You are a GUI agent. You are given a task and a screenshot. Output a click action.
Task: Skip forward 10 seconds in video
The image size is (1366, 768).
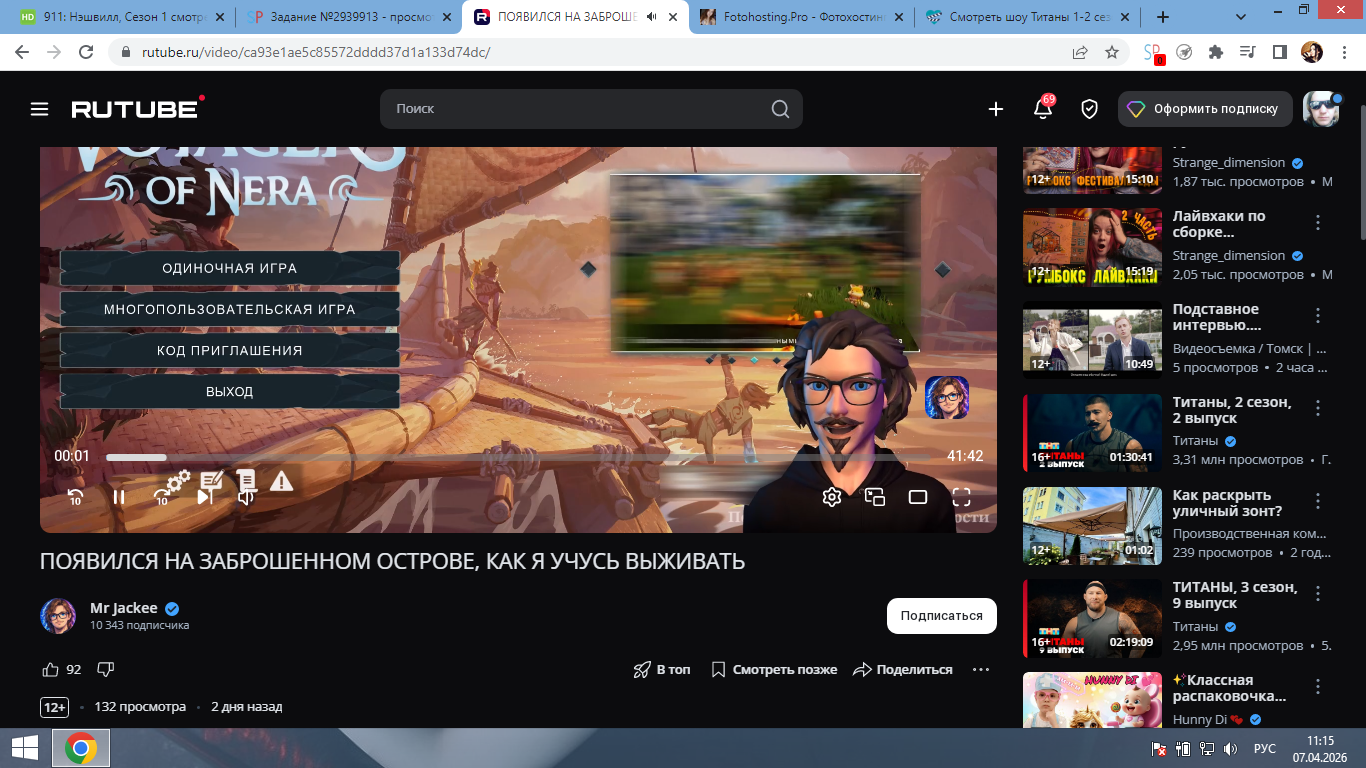pyautogui.click(x=162, y=497)
